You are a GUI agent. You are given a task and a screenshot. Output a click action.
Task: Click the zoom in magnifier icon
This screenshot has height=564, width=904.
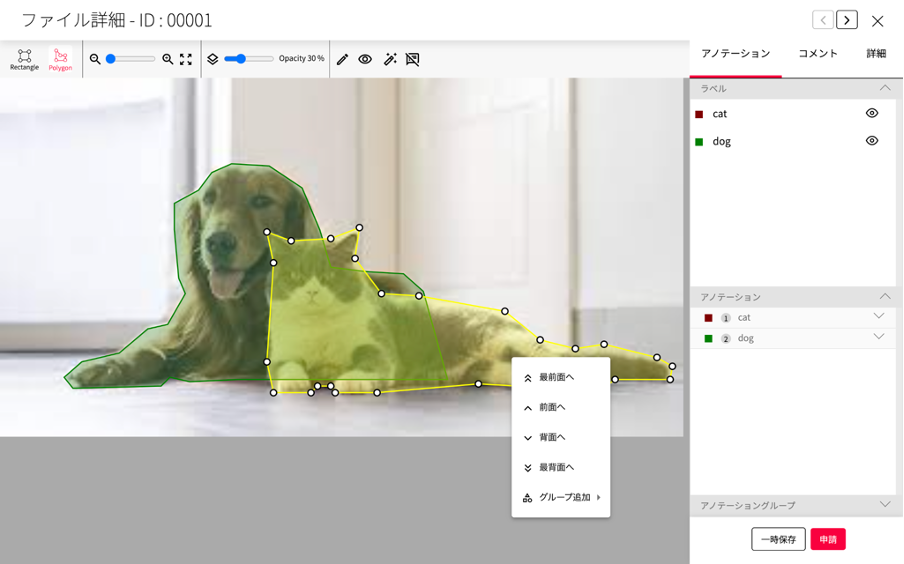(x=168, y=59)
